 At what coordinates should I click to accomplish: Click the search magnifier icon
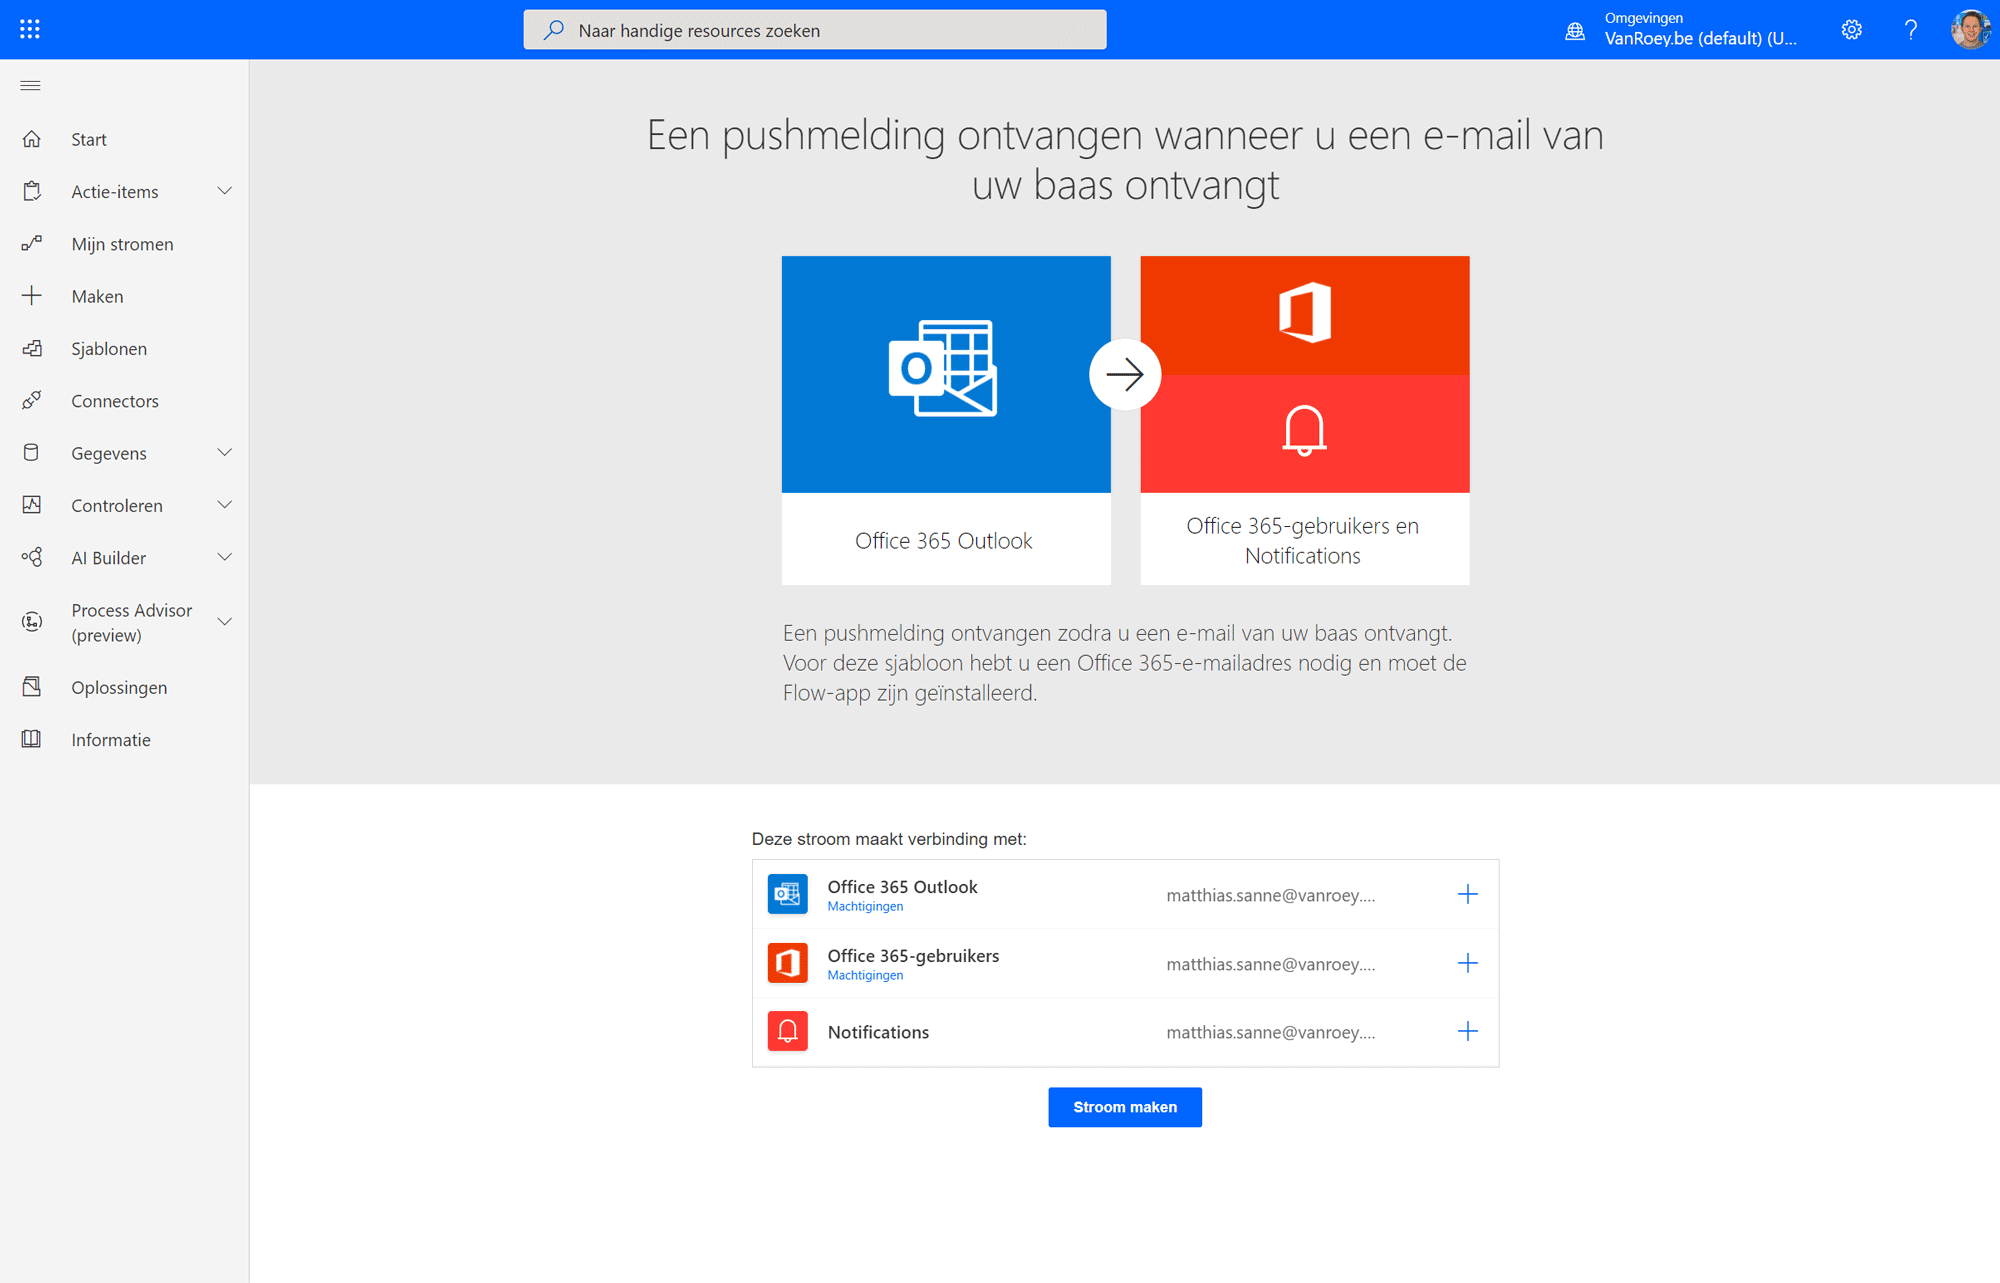pos(554,30)
